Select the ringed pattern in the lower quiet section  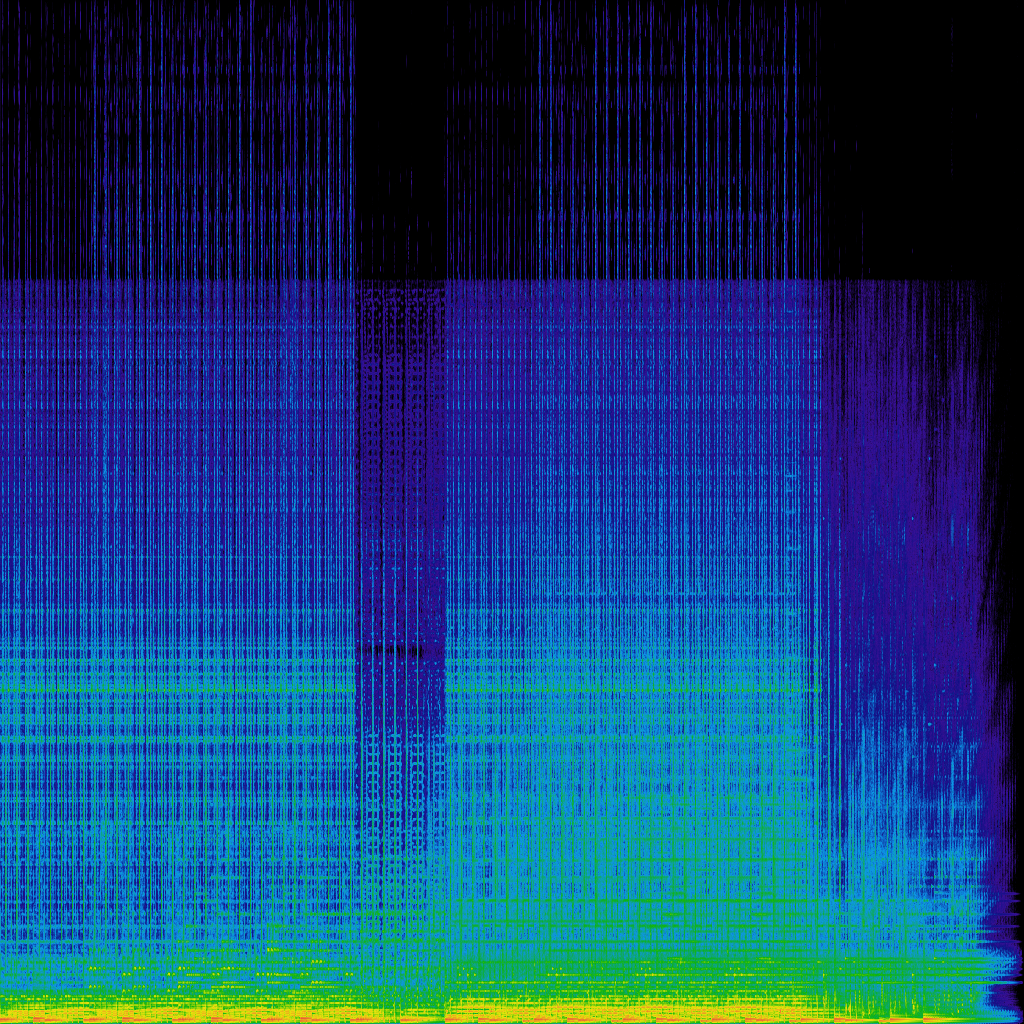coord(400,780)
